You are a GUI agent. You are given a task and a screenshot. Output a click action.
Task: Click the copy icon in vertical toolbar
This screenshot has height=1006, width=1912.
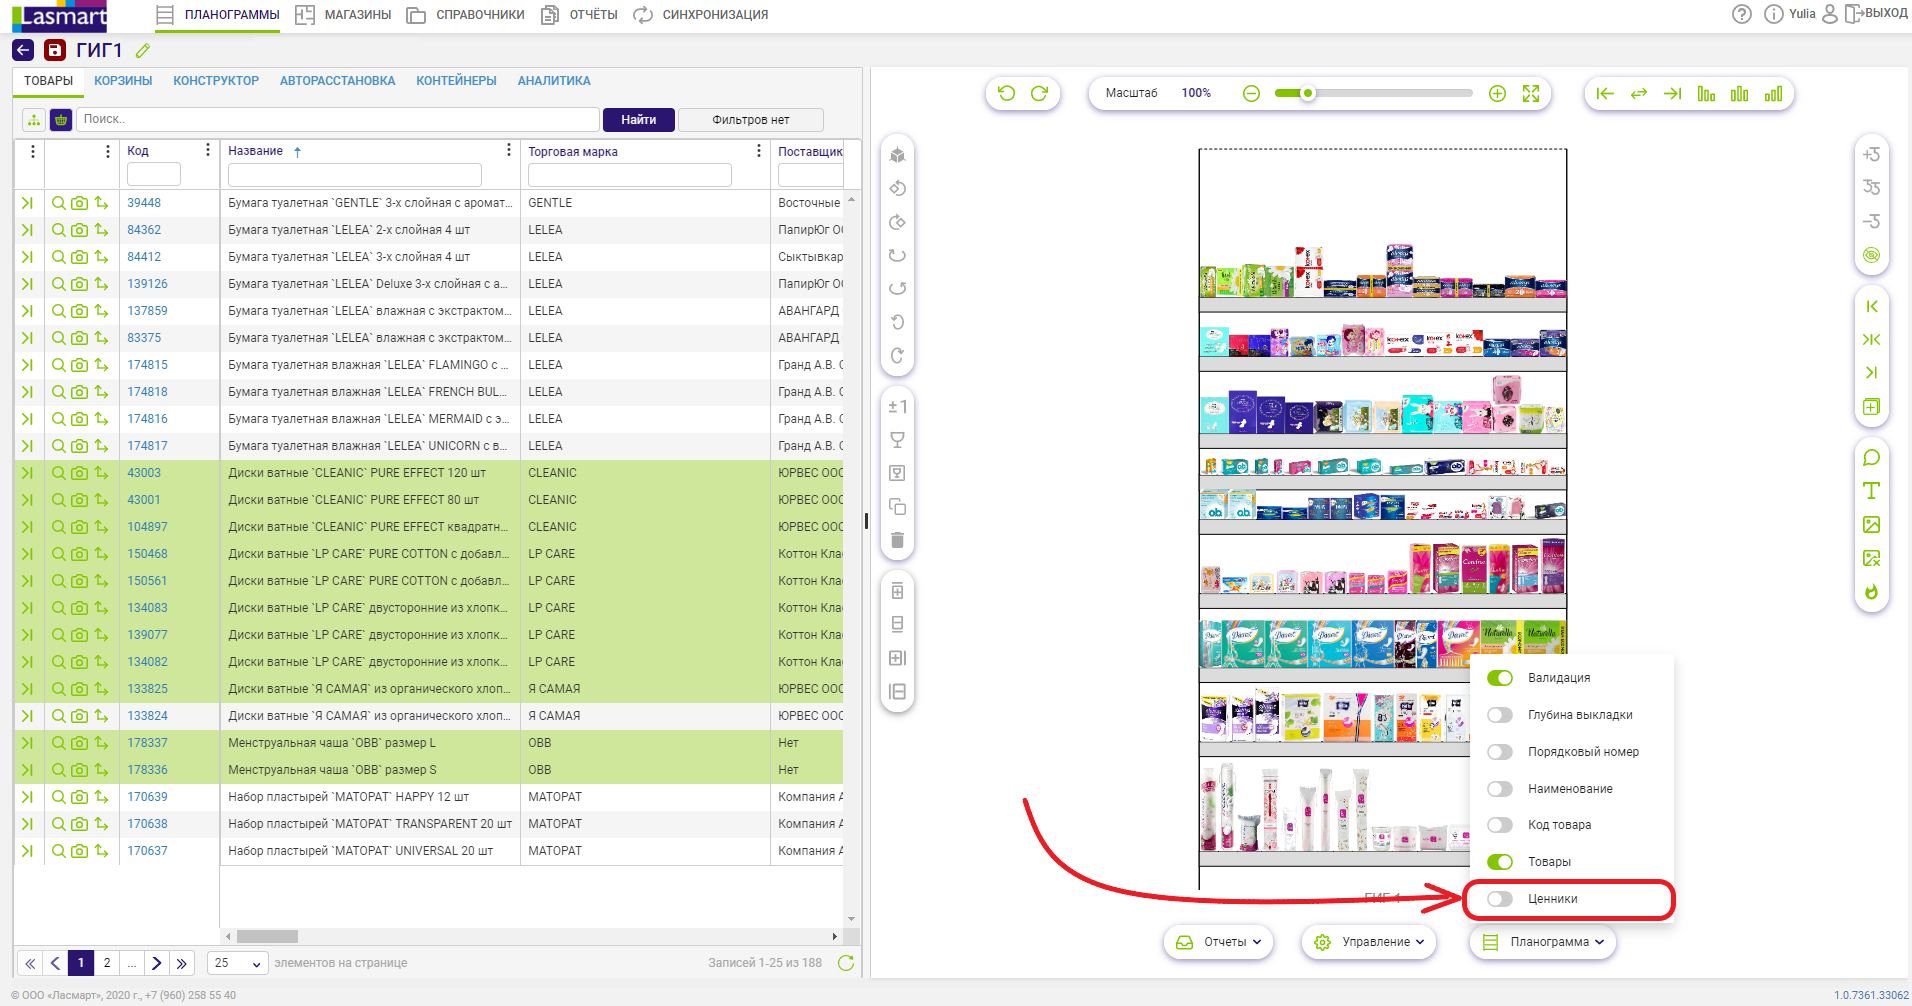pos(897,507)
